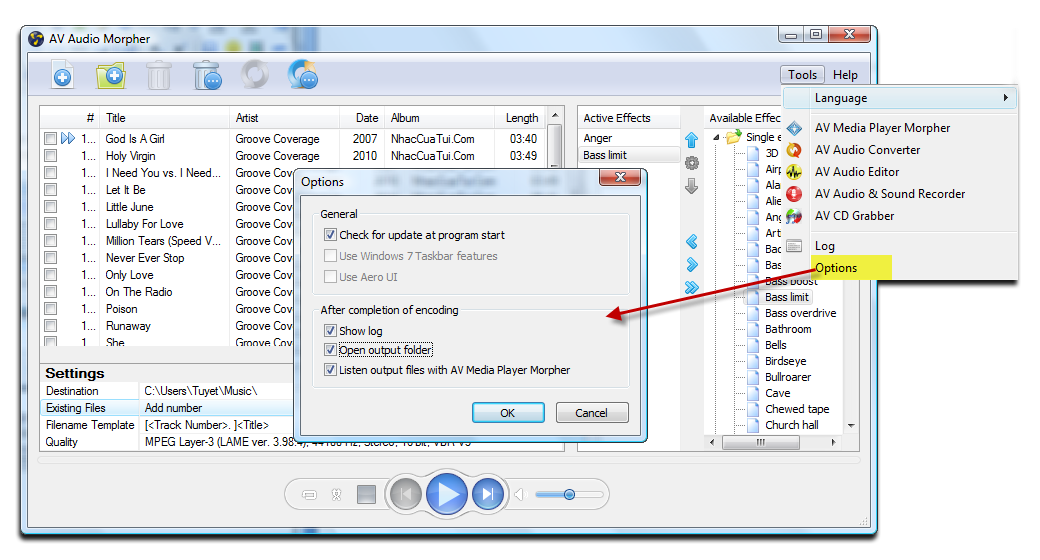
Task: Toggle Check for update at program start
Action: [x=330, y=235]
